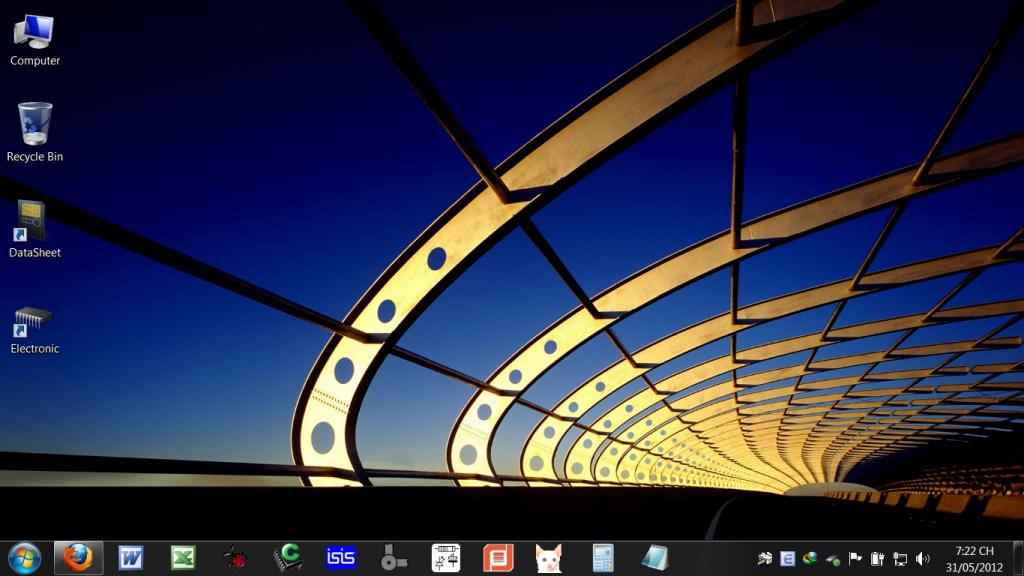The height and width of the screenshot is (576, 1024).
Task: Select the DataSheet shortcut icon
Action: (34, 229)
